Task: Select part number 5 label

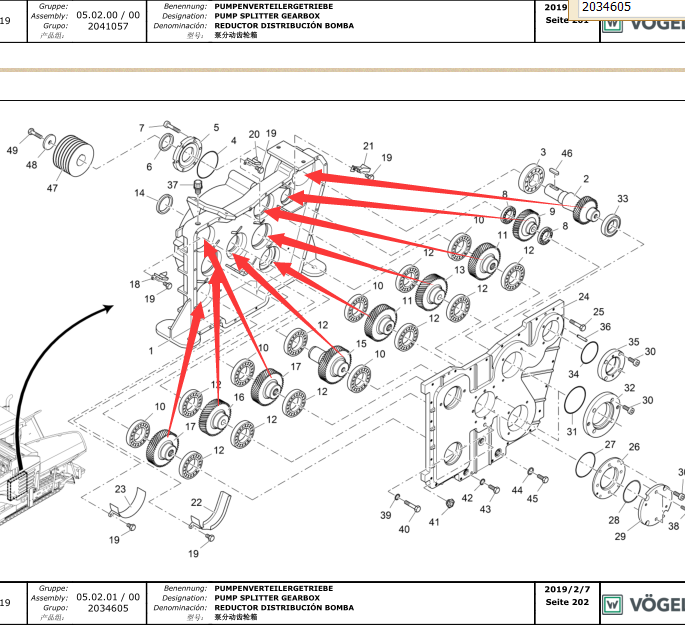Action: 216,128
